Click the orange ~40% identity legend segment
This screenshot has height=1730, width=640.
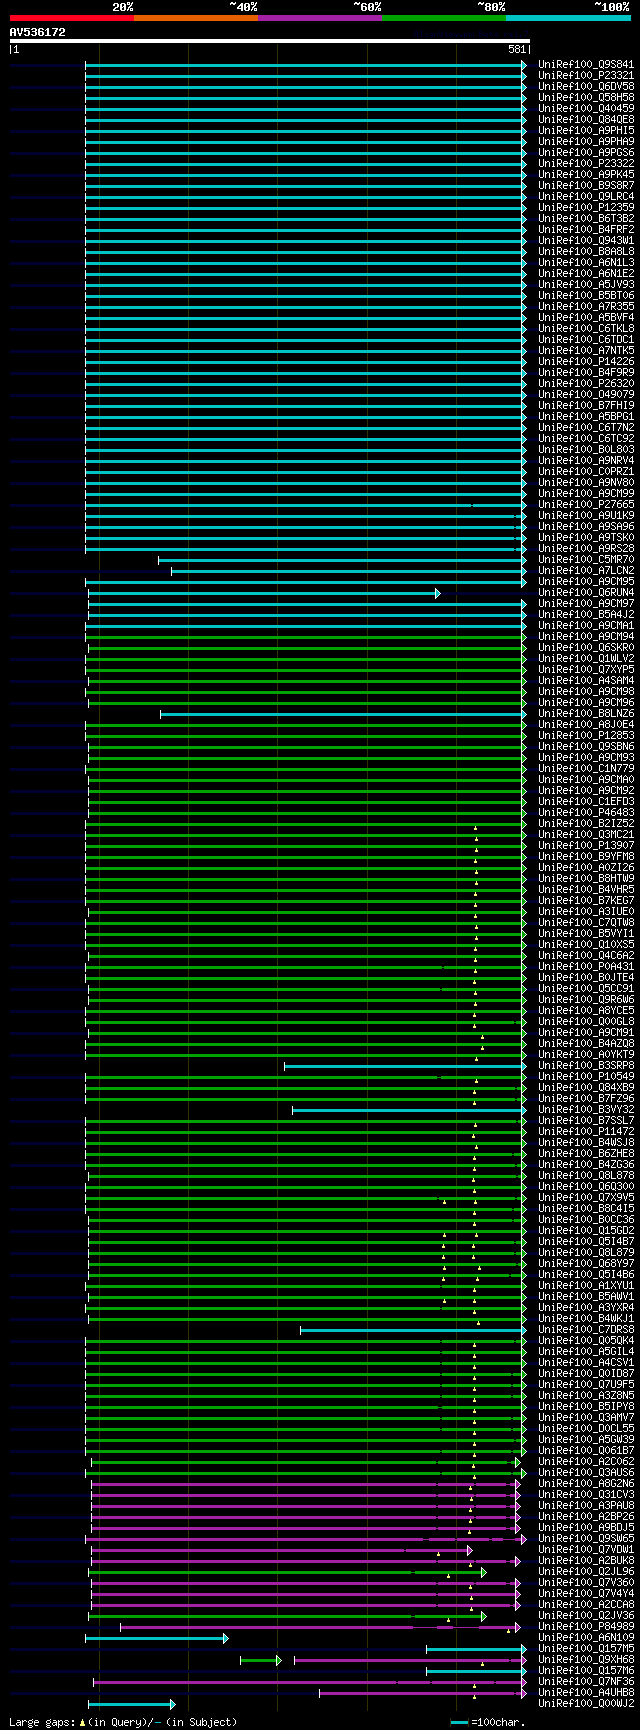pos(196,18)
